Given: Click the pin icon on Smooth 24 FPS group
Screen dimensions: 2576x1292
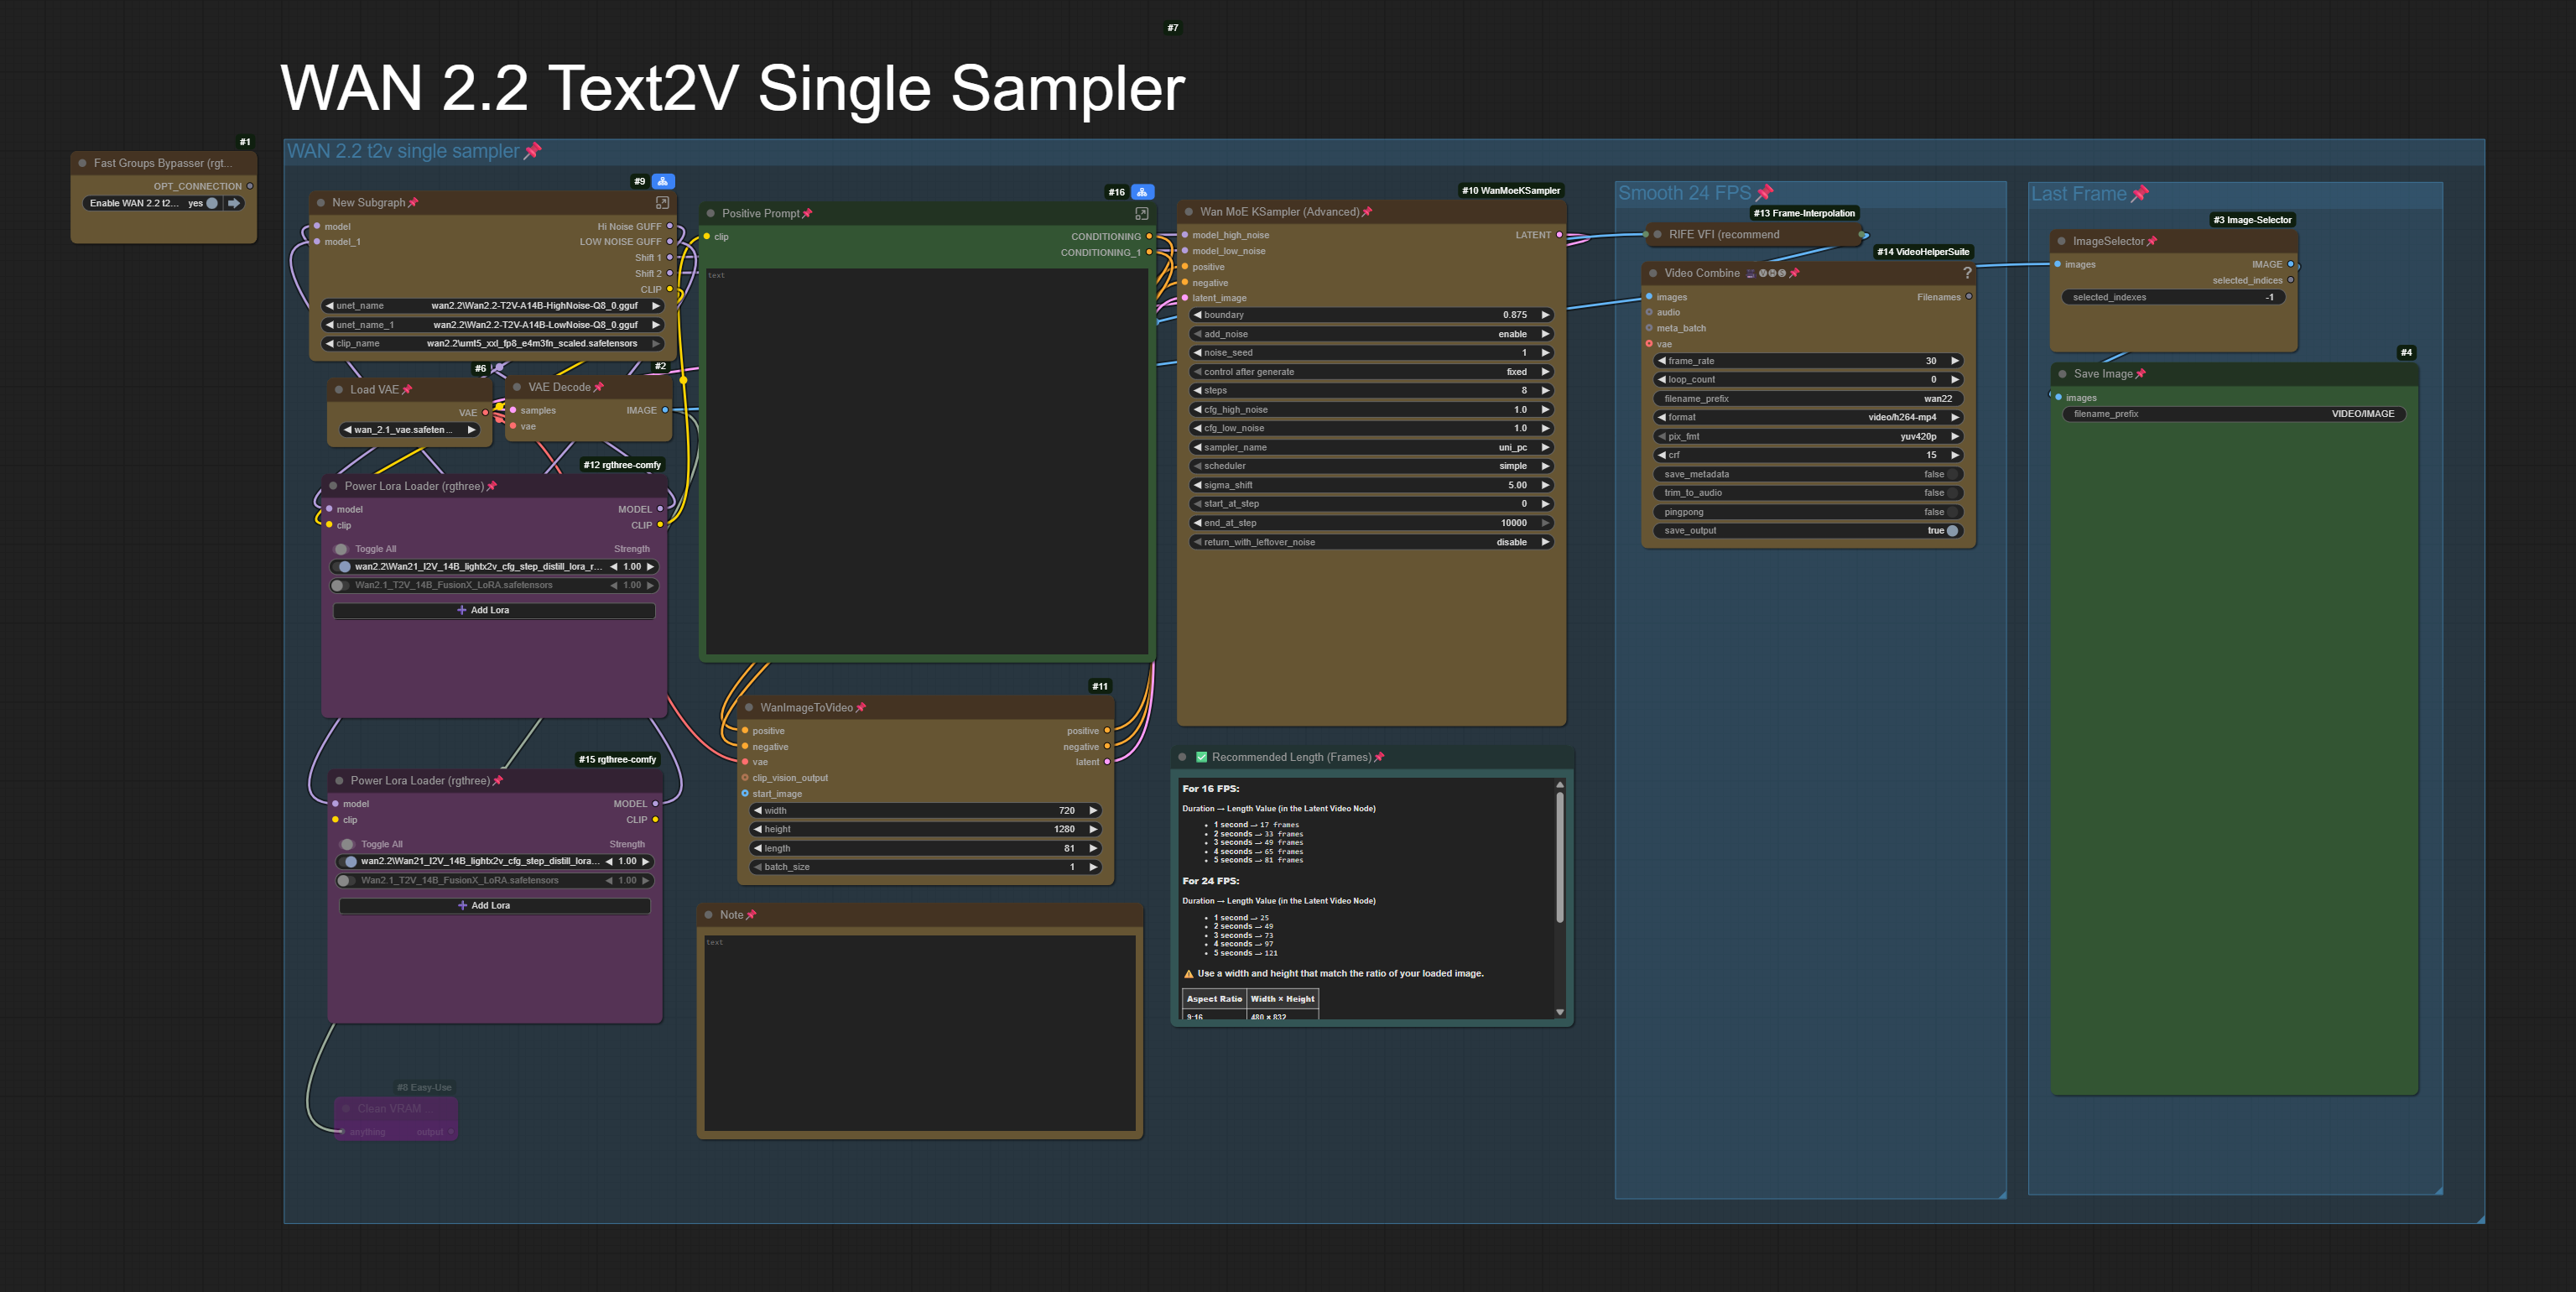Looking at the screenshot, I should click(1764, 193).
